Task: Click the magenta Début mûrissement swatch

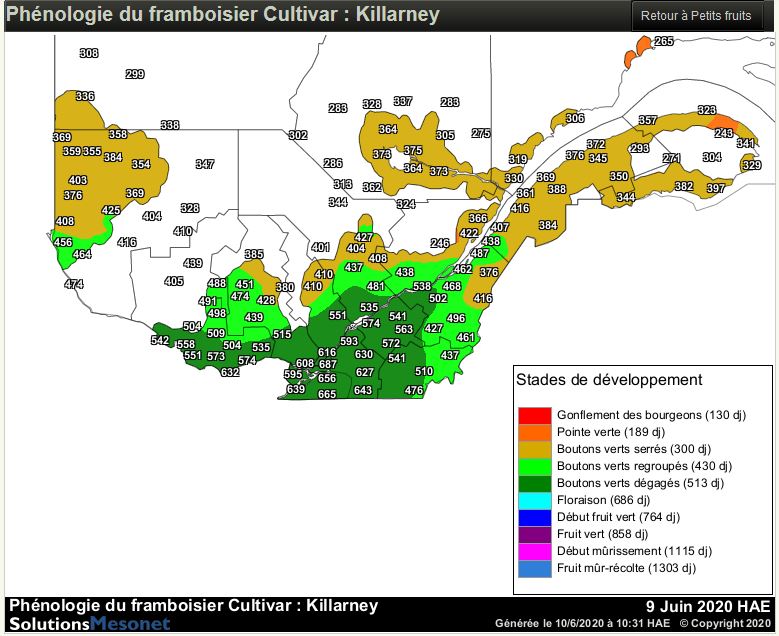Action: click(x=535, y=551)
